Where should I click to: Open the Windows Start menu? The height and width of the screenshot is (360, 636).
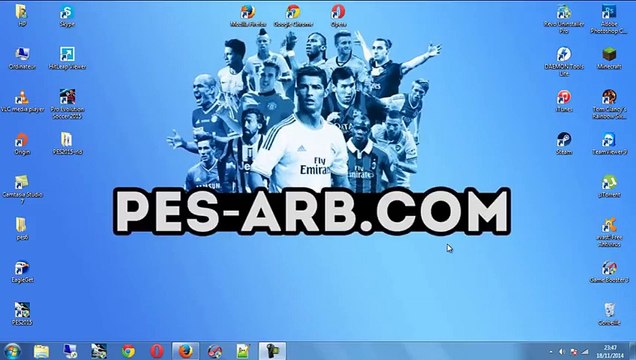pyautogui.click(x=12, y=351)
